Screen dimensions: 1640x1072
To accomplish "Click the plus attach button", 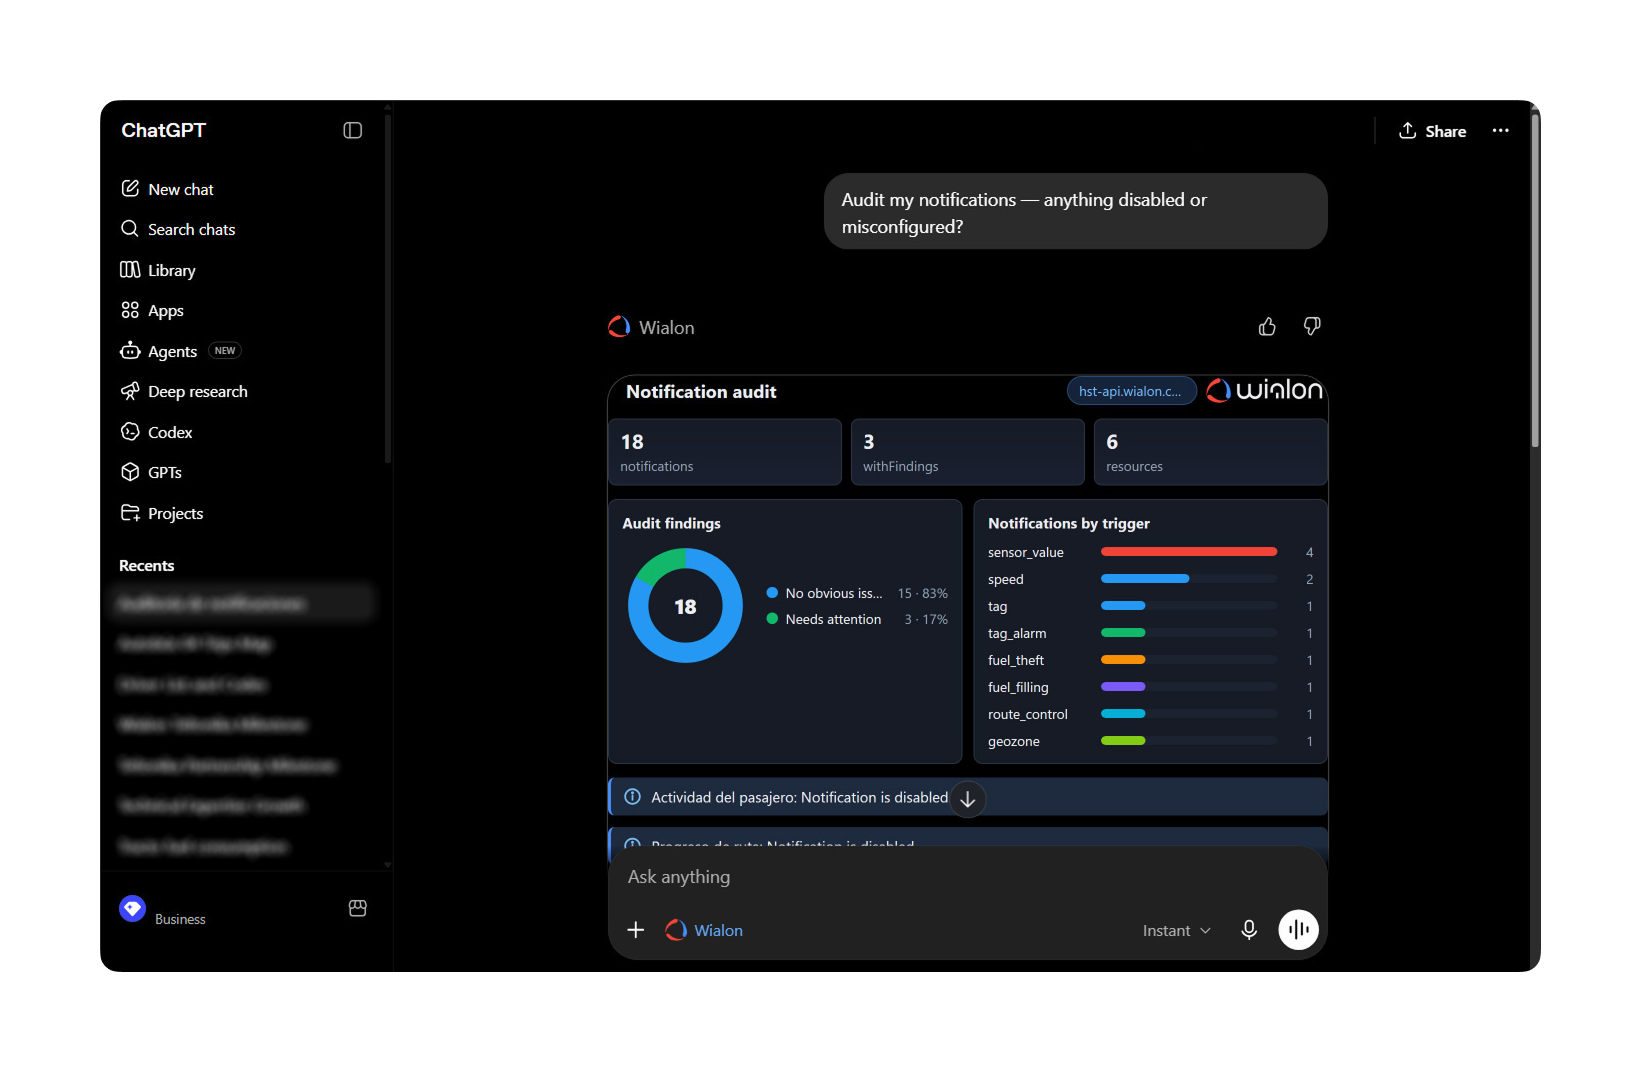I will [x=635, y=930].
